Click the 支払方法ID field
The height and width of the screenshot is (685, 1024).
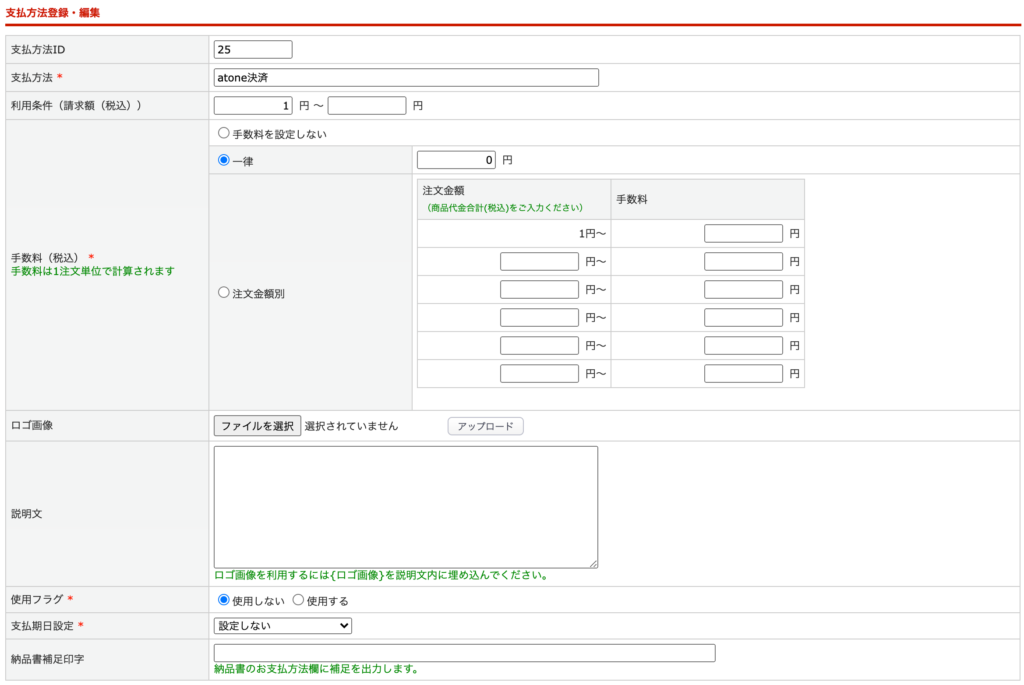point(253,49)
